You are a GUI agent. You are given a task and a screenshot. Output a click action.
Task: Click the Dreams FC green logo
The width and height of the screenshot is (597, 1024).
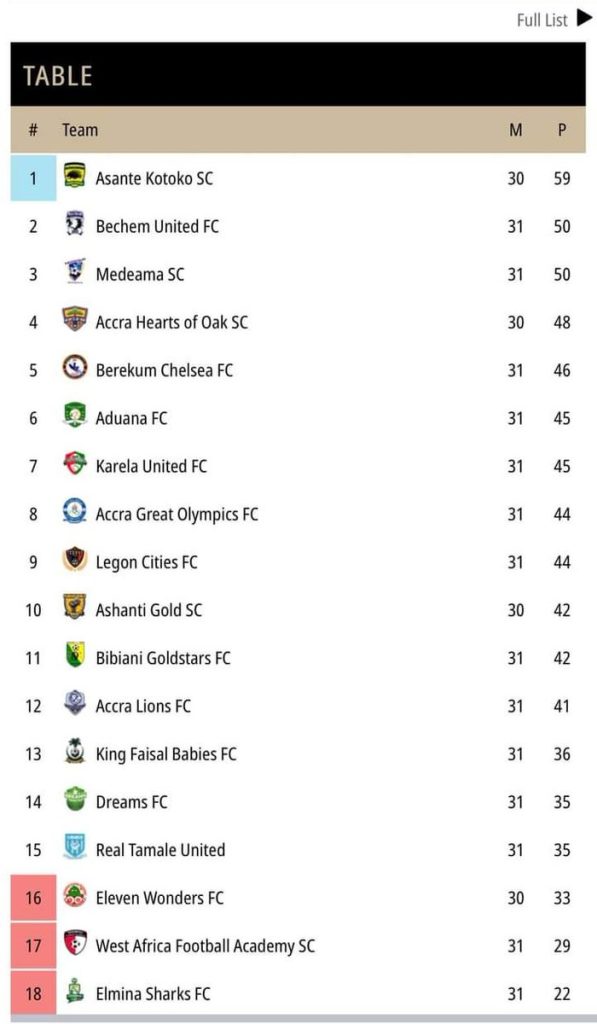point(75,800)
